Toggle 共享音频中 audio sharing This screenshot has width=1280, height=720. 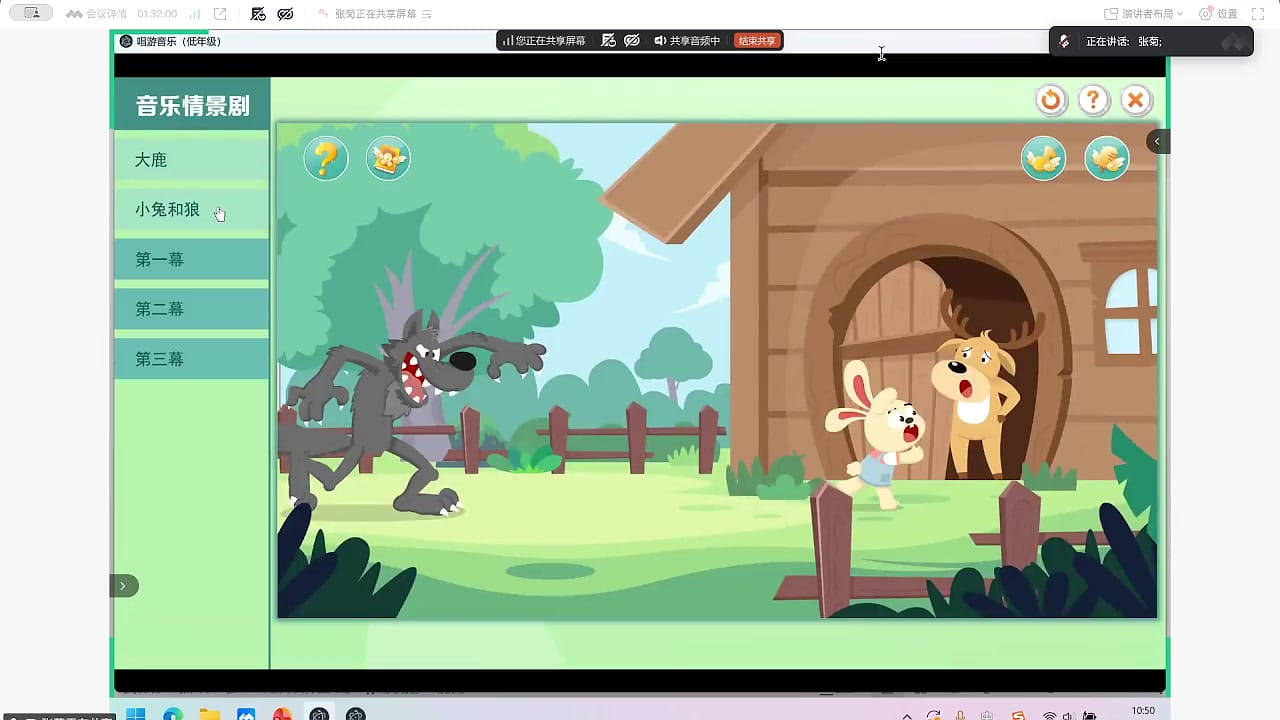tap(687, 41)
